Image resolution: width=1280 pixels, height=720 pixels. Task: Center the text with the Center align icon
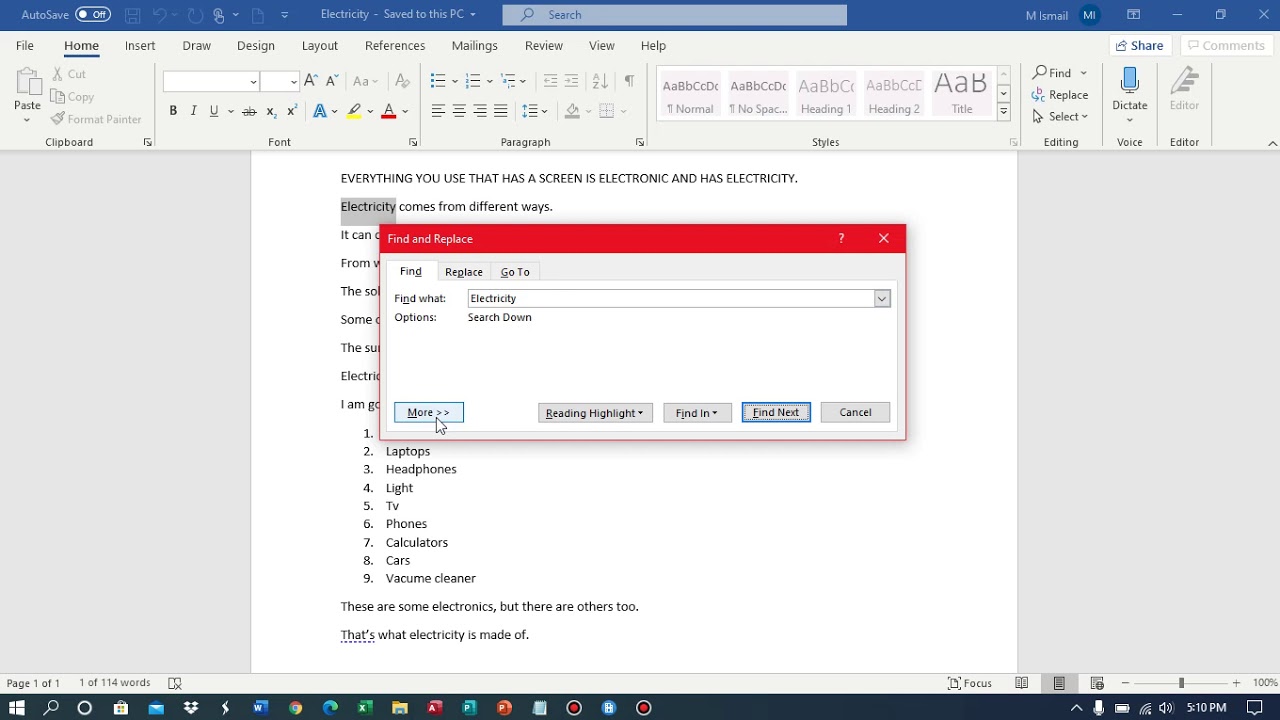point(459,111)
